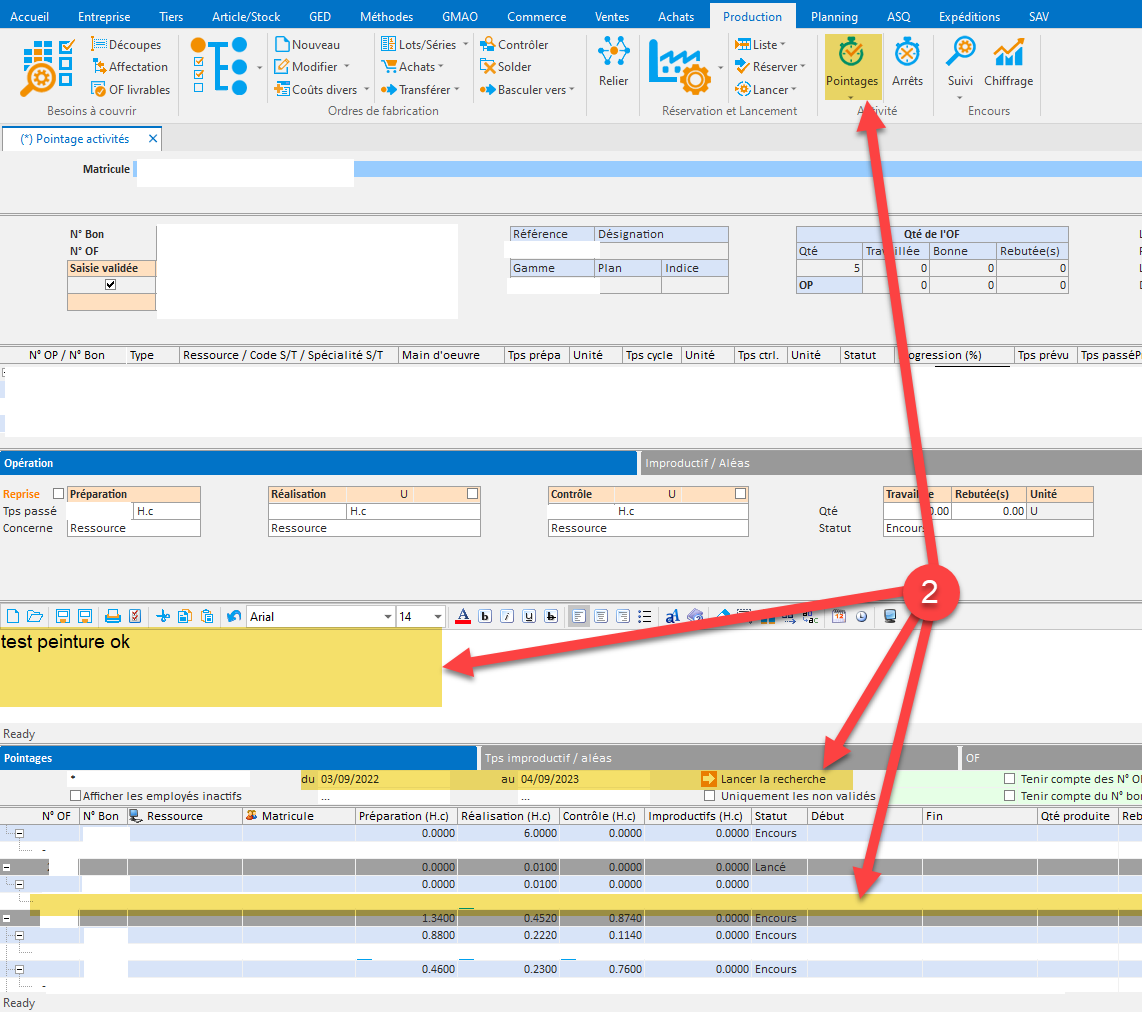
Task: Expand the Lots/Séries dropdown
Action: click(x=465, y=44)
